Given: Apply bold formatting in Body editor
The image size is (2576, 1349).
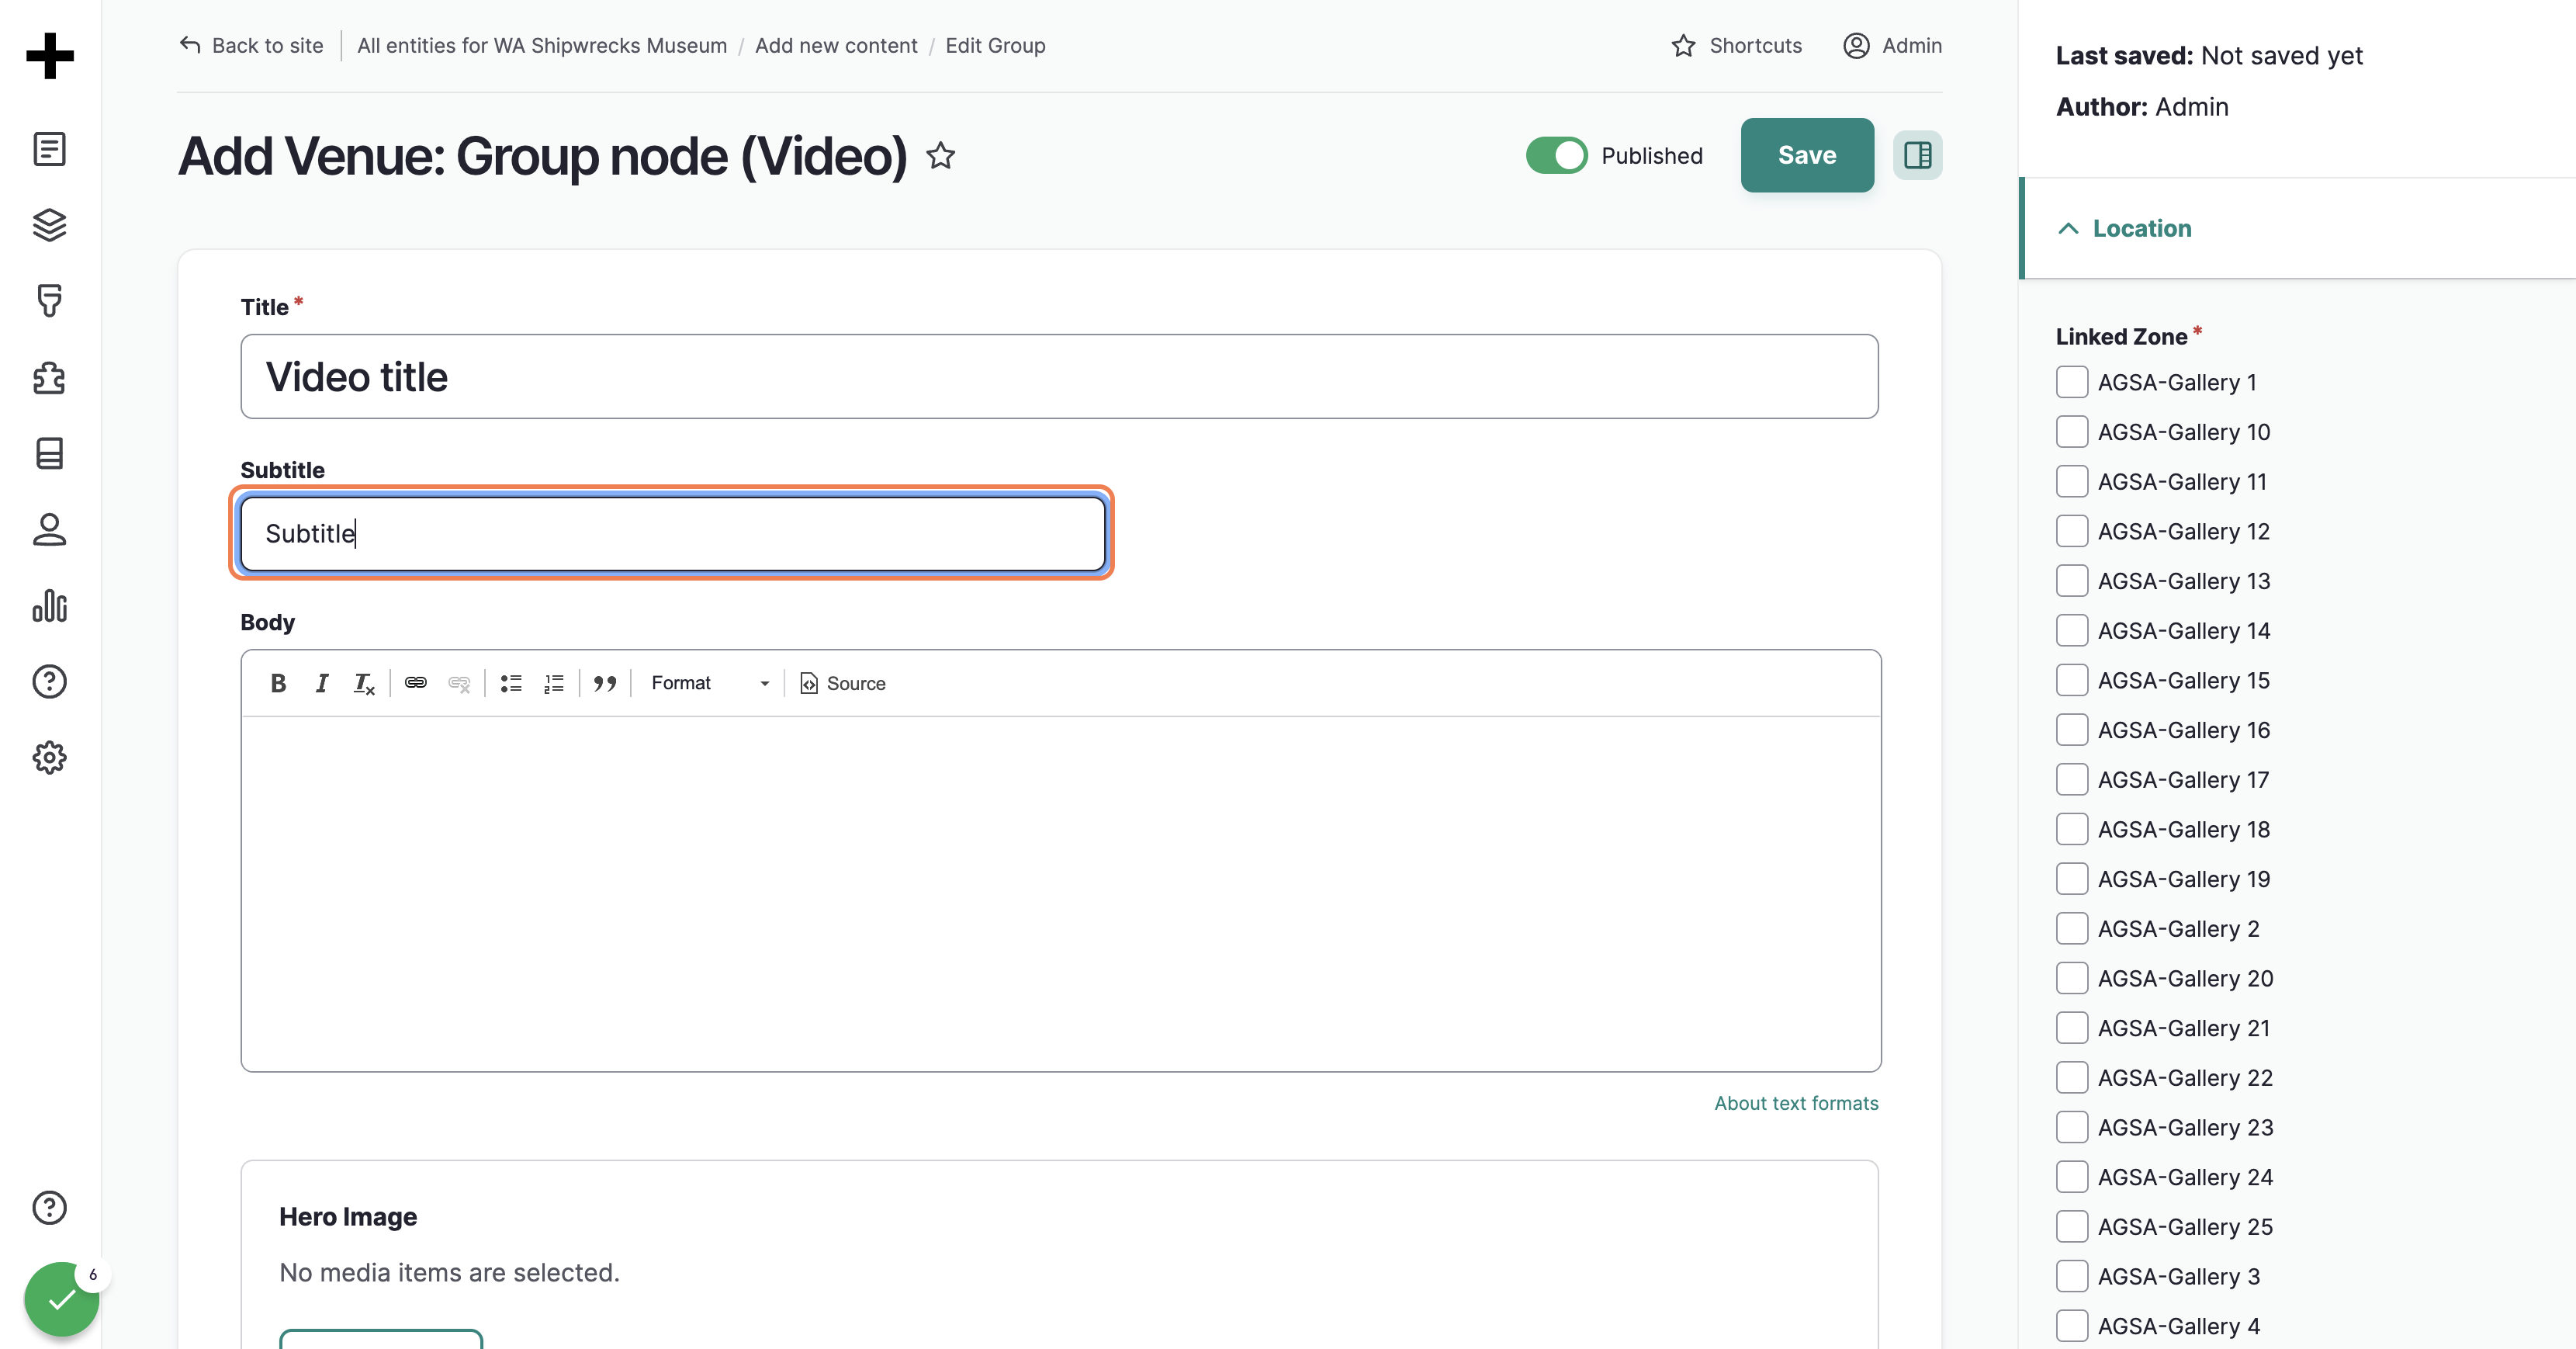Looking at the screenshot, I should (x=279, y=683).
